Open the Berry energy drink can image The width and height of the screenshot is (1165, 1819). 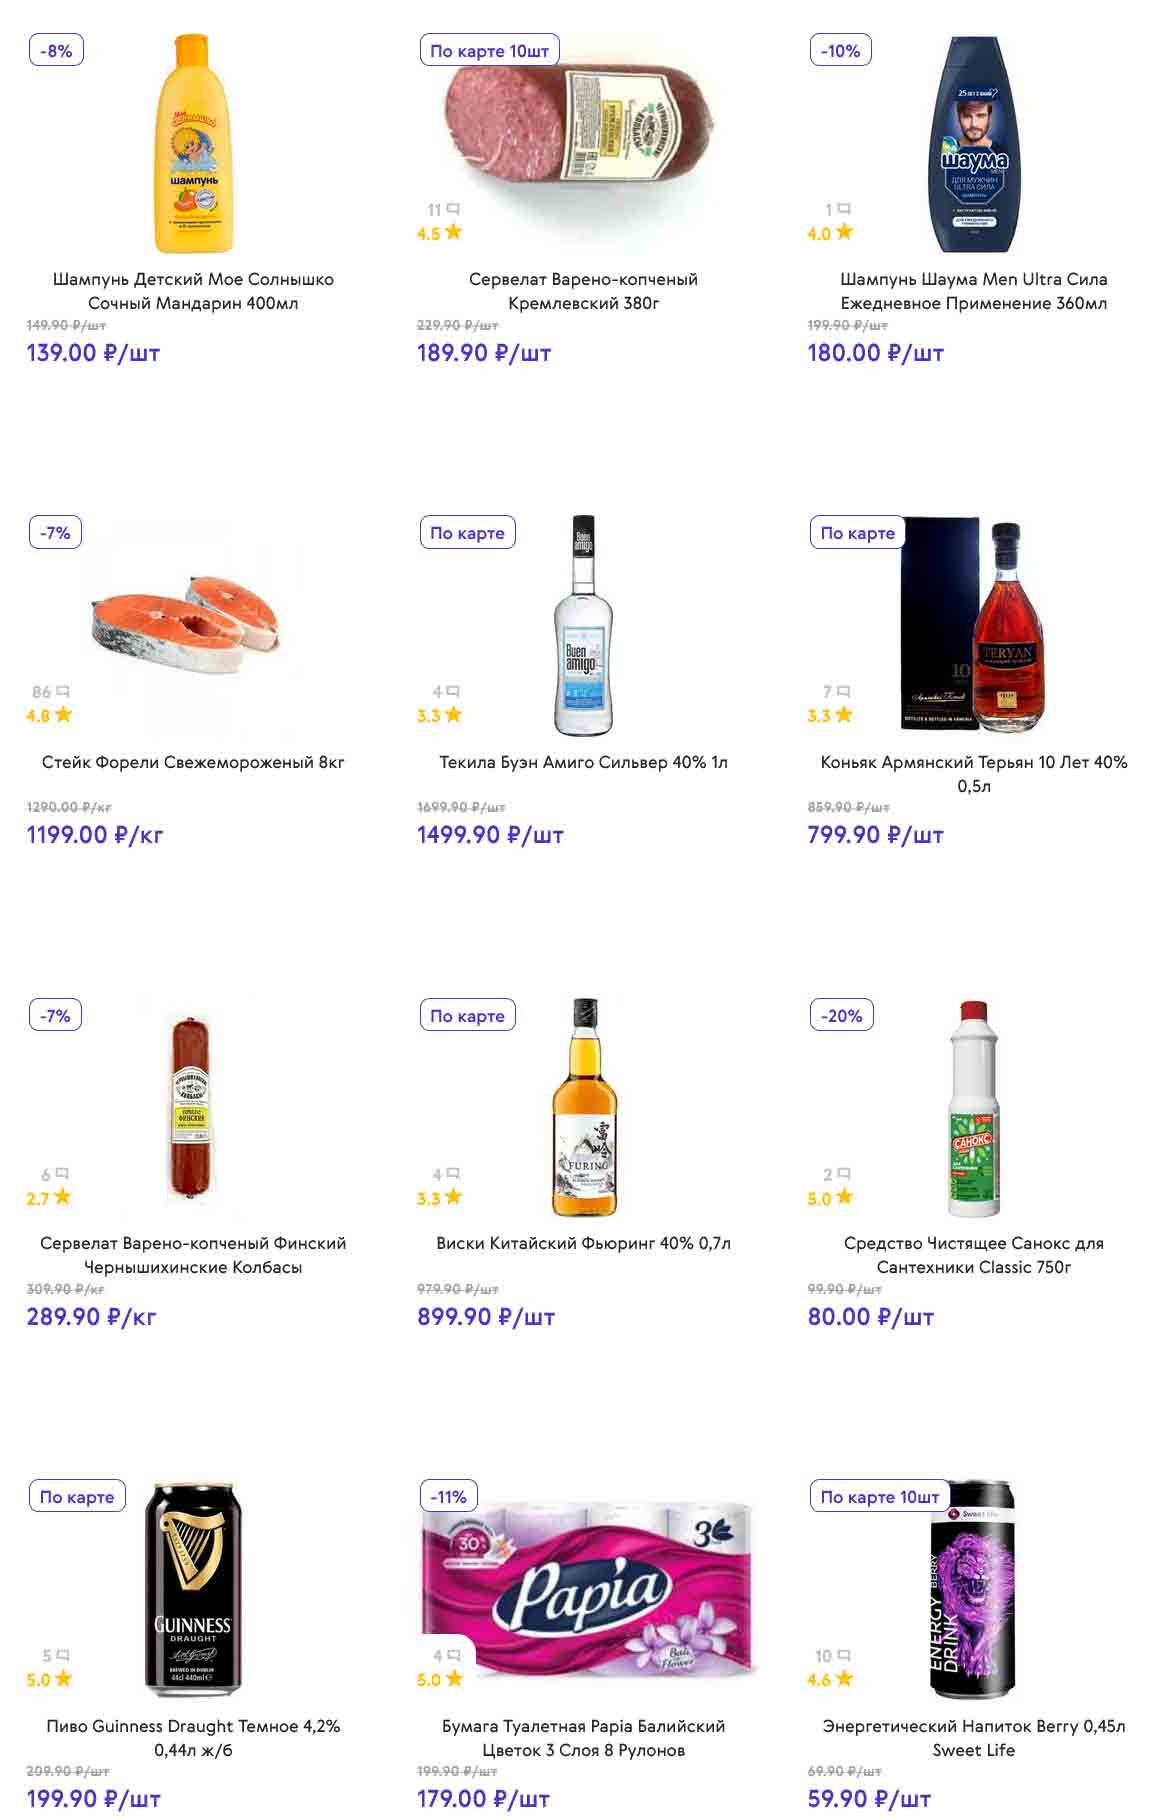coord(973,1589)
